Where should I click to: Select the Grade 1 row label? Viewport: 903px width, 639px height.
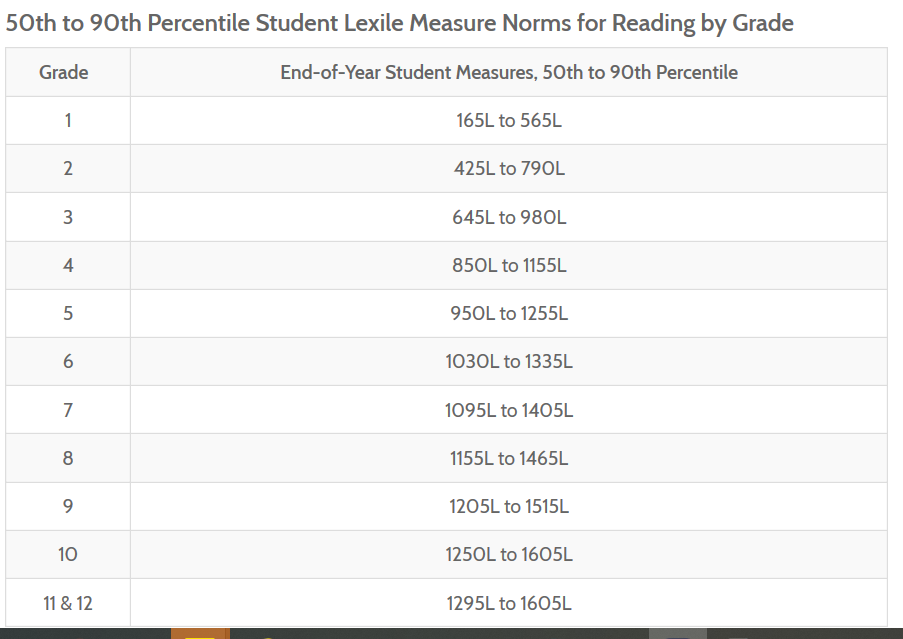pyautogui.click(x=68, y=120)
